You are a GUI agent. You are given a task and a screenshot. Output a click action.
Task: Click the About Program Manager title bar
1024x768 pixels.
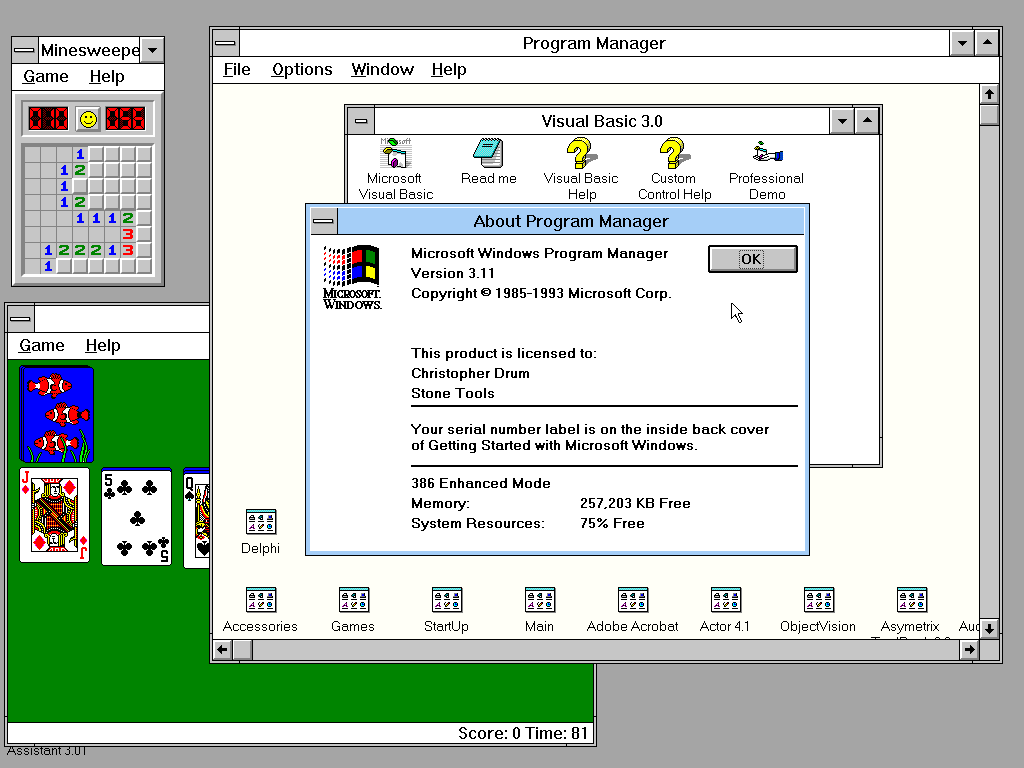[x=571, y=221]
